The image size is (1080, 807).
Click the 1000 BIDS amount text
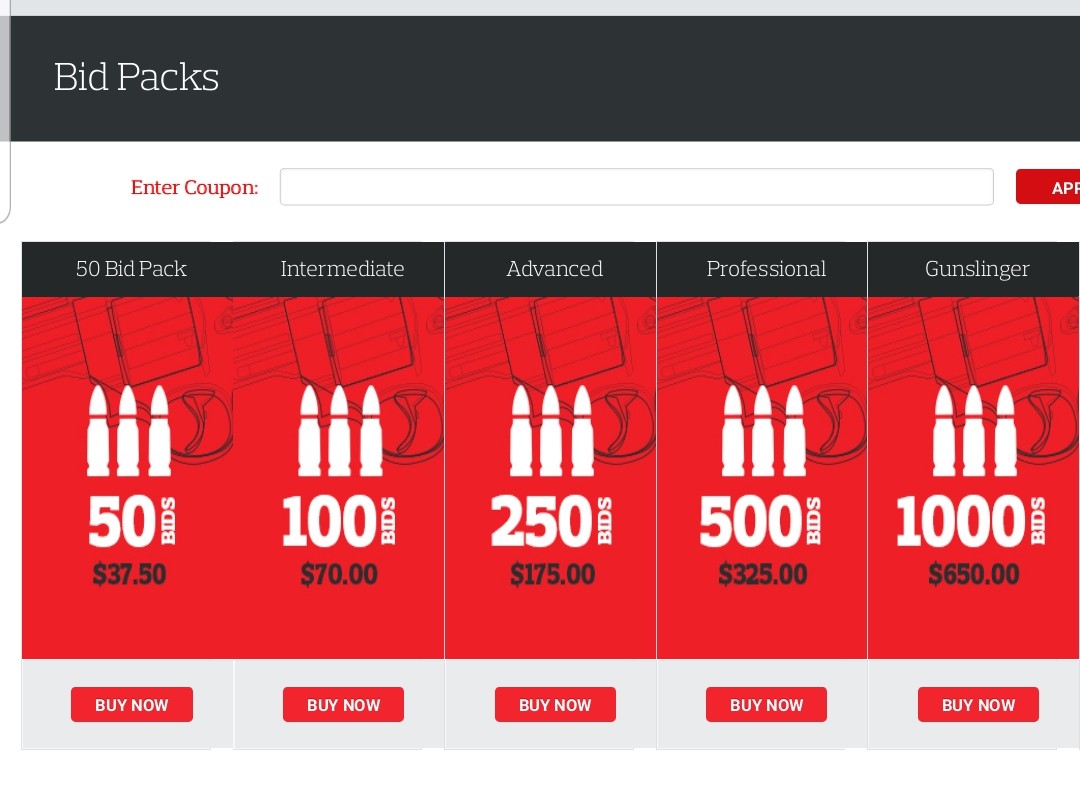tap(970, 523)
